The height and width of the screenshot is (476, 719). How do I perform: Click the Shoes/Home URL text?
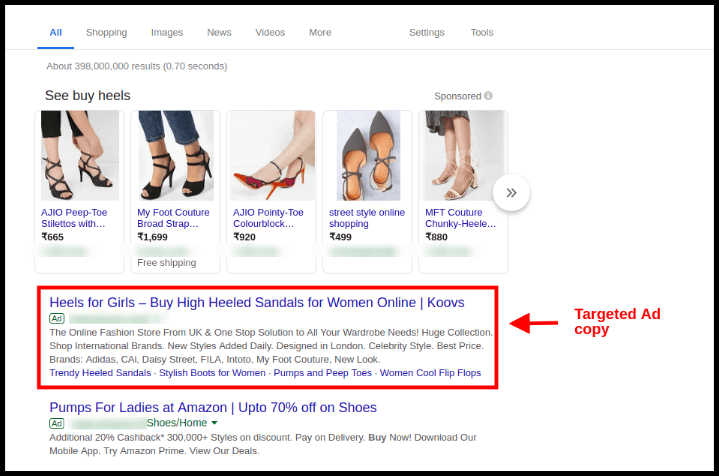point(177,423)
